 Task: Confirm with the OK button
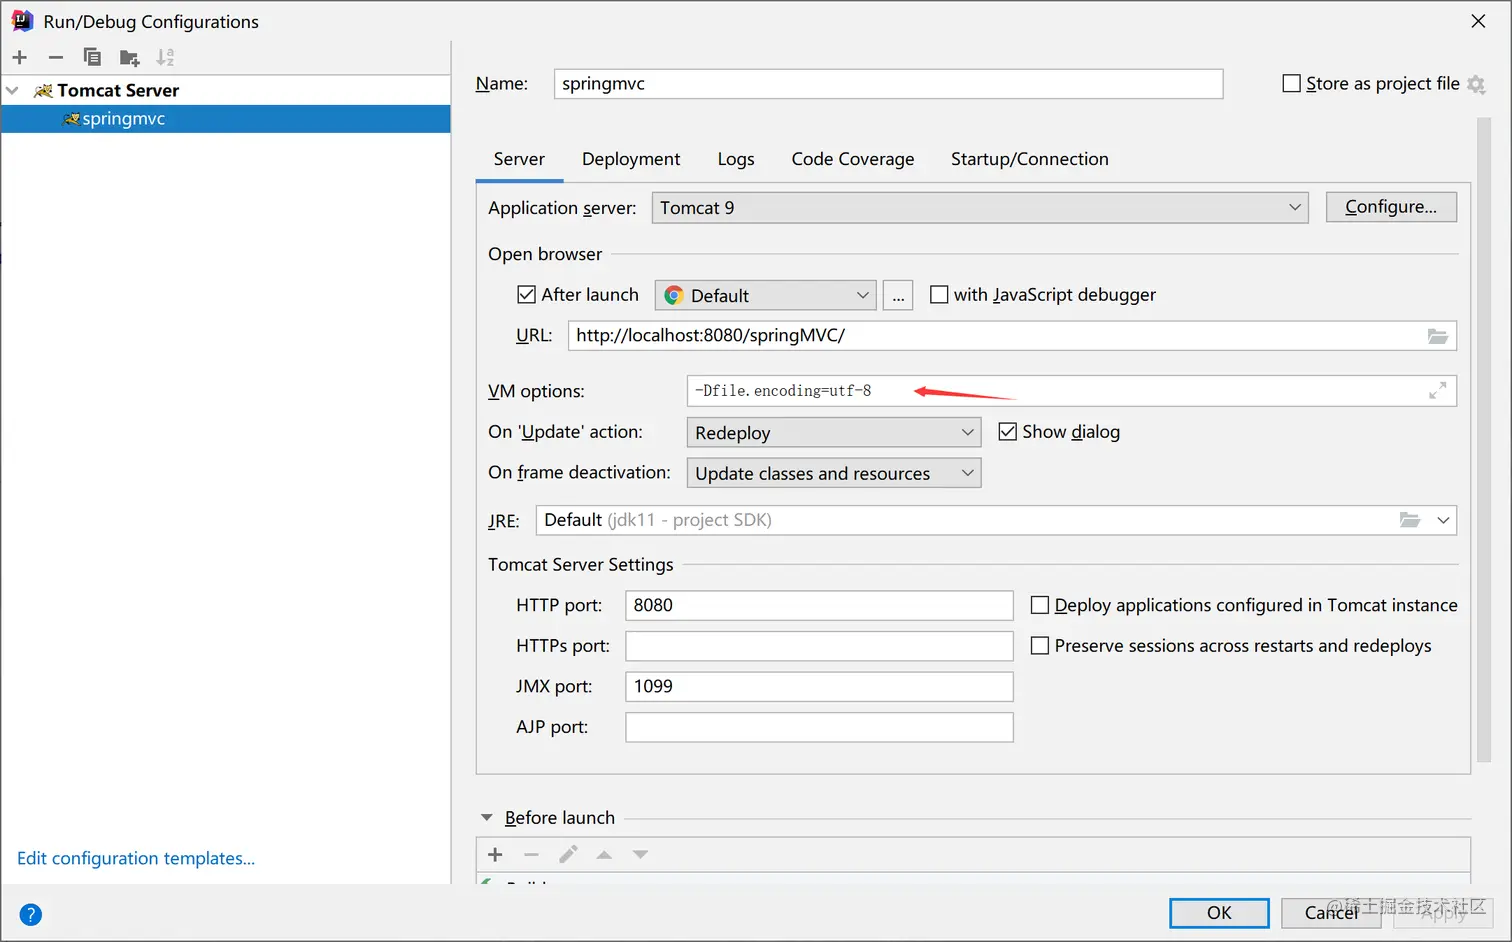click(x=1219, y=913)
